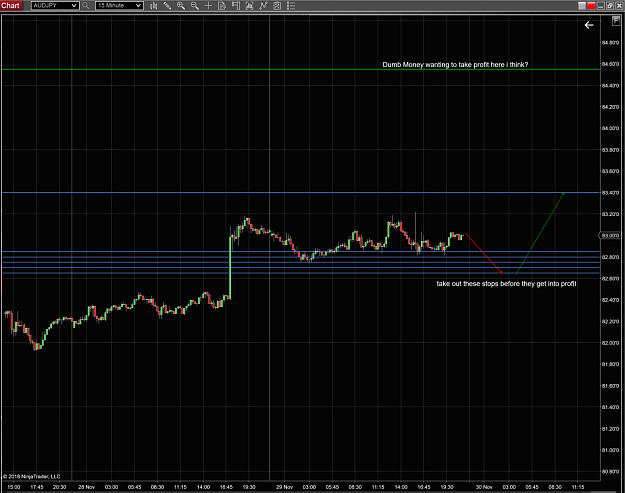Click the 84.80 price axis label
The height and width of the screenshot is (493, 625).
coord(610,43)
